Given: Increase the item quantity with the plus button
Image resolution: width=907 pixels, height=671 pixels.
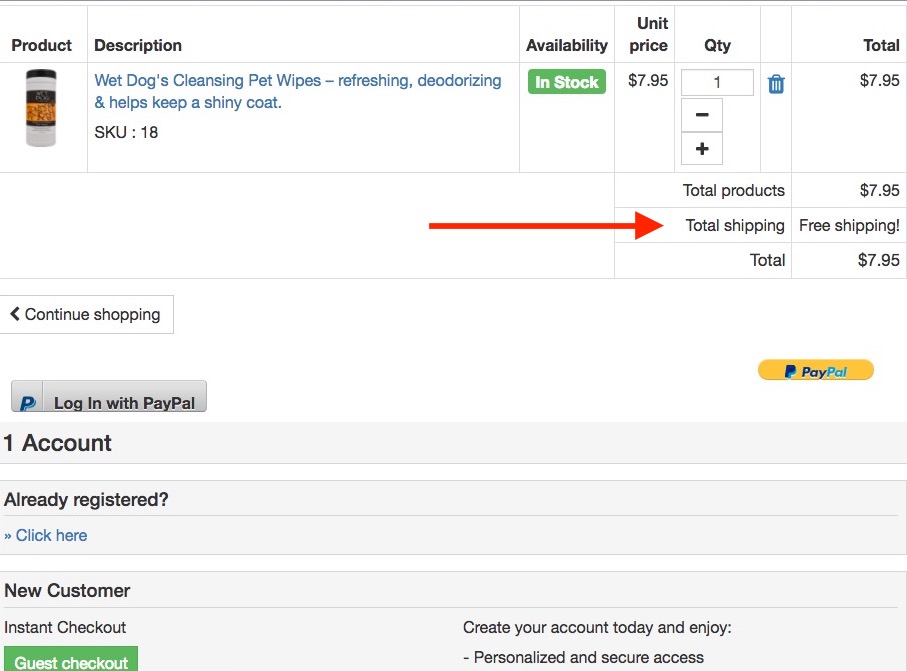Looking at the screenshot, I should coord(701,148).
